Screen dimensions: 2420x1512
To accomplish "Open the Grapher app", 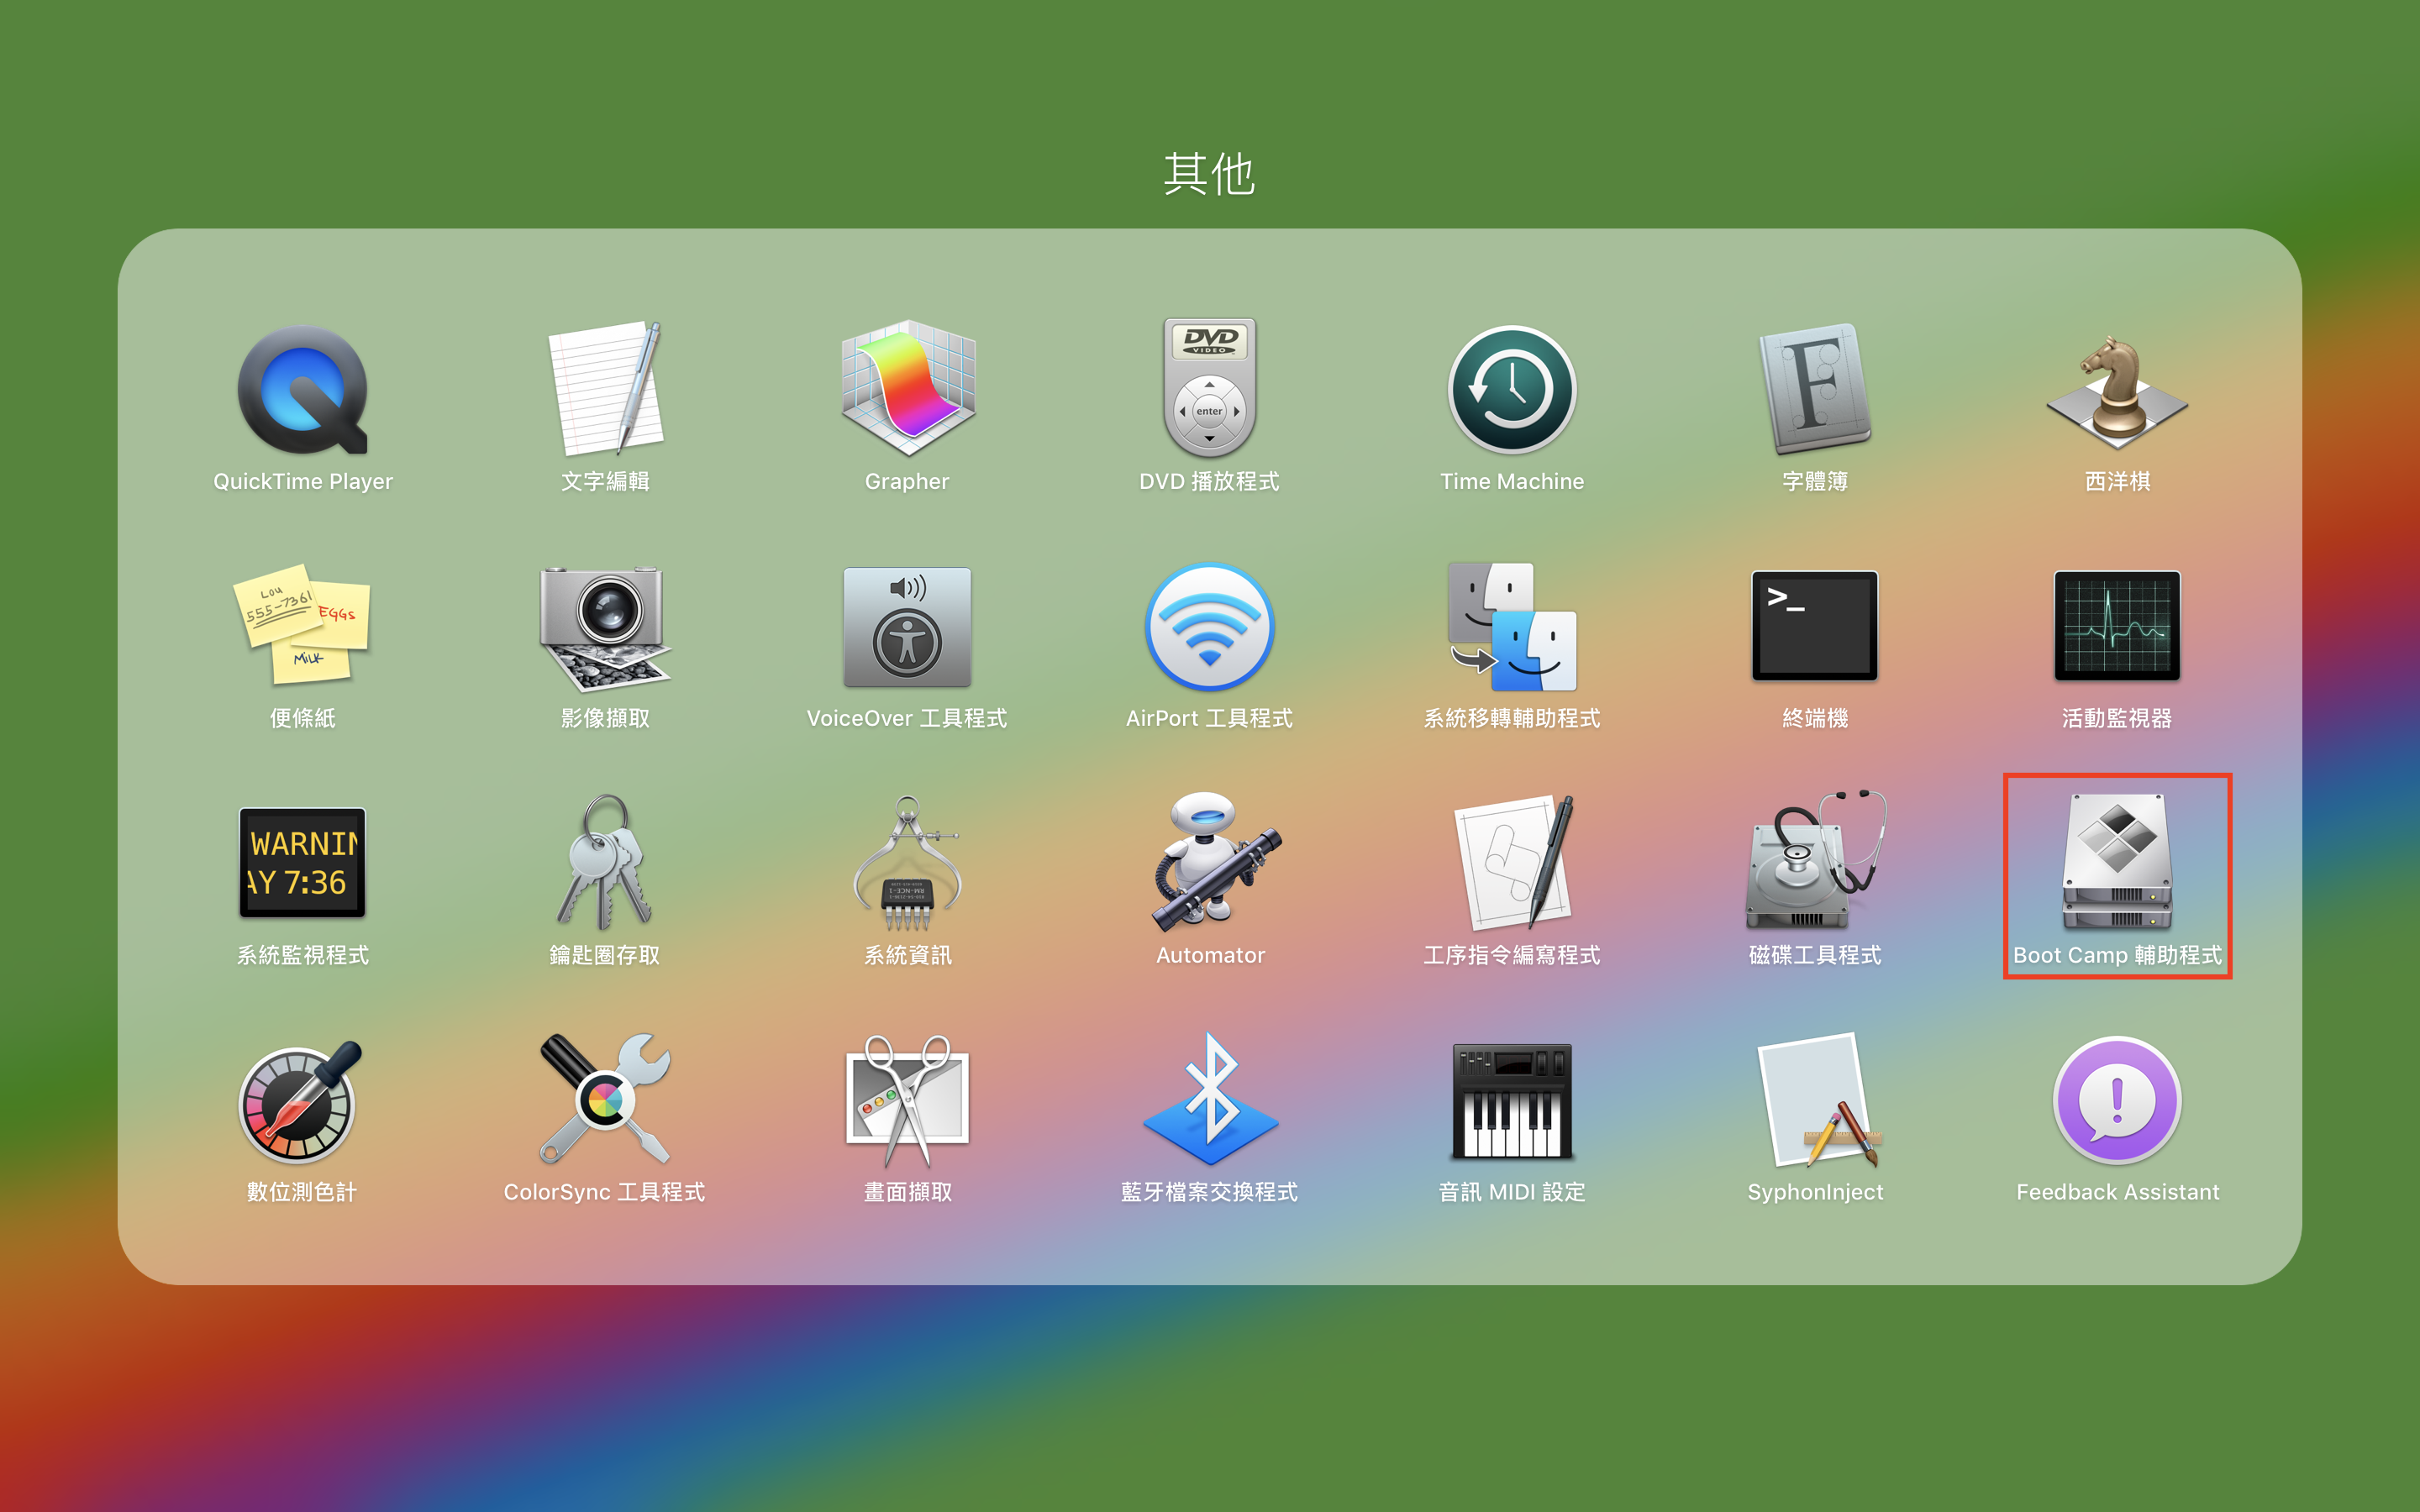I will [907, 389].
